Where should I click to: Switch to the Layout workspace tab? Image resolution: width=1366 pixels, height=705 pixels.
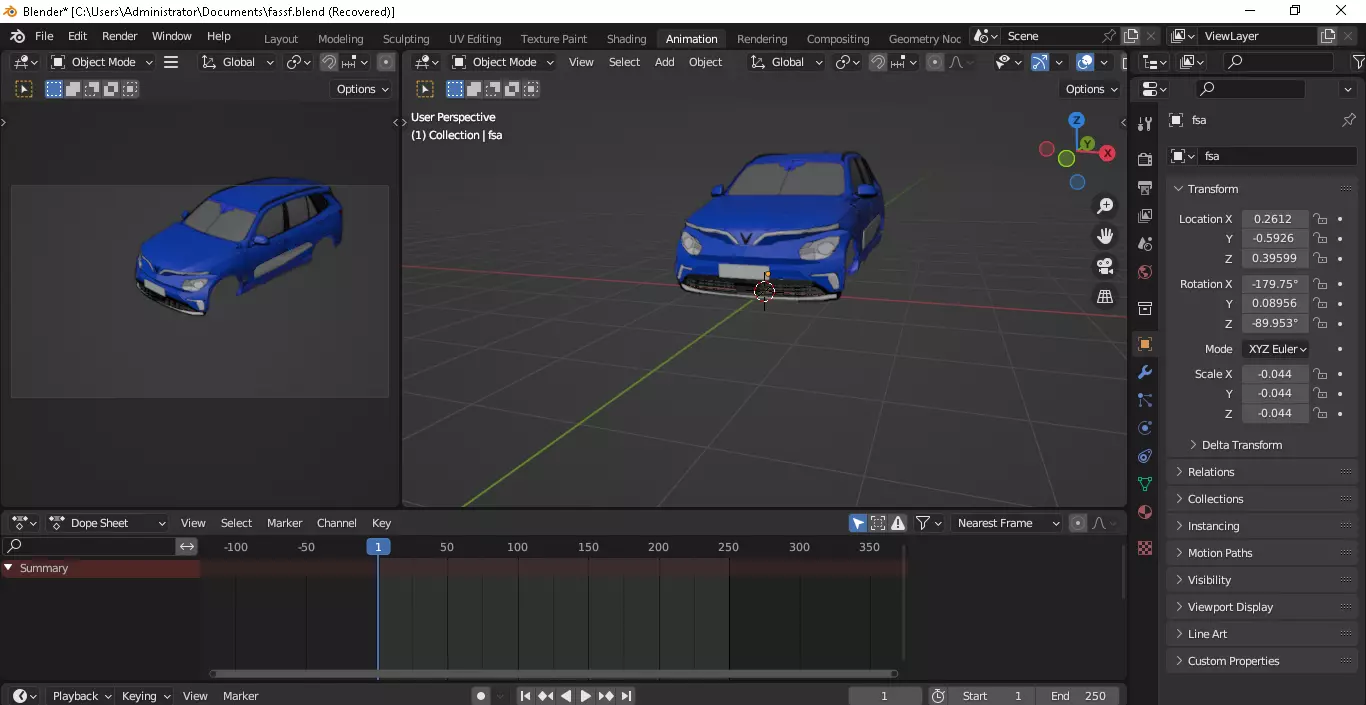281,39
